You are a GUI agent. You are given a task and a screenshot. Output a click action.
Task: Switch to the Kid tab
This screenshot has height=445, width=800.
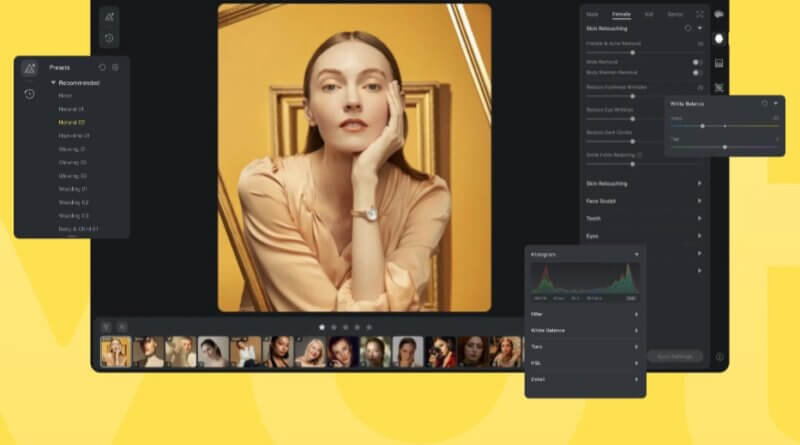(x=649, y=14)
